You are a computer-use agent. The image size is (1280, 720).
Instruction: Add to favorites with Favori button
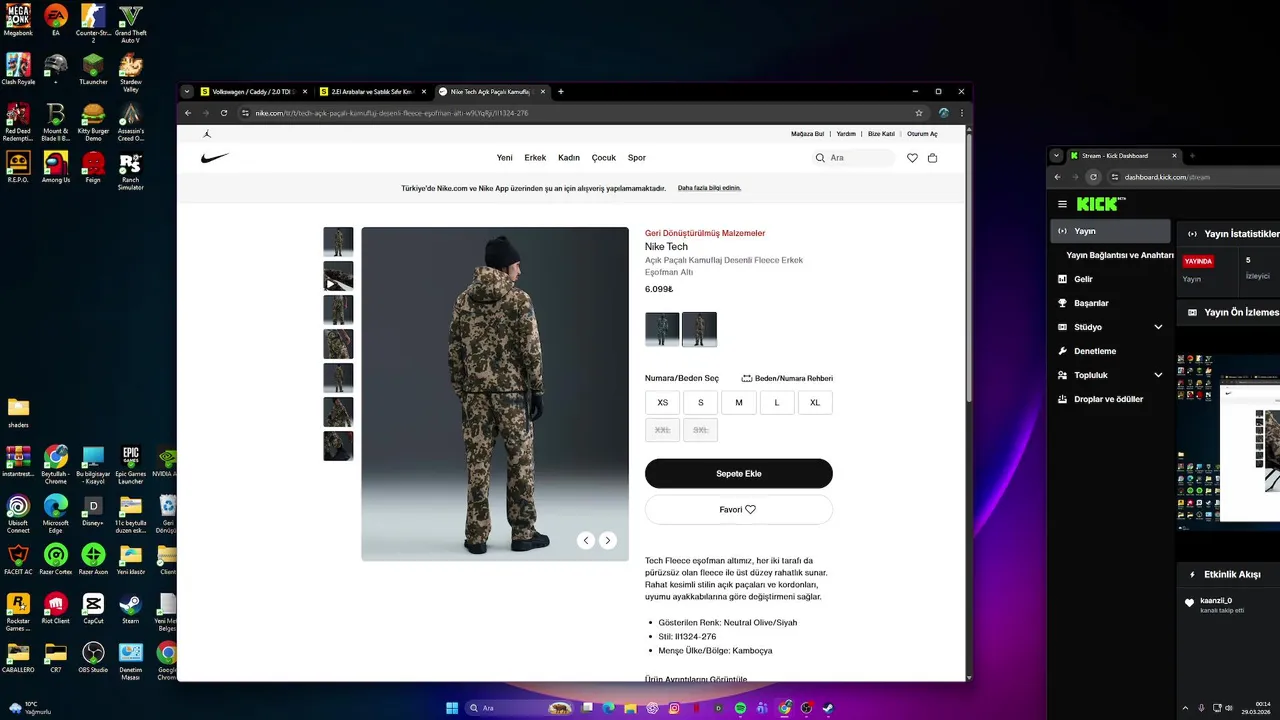pyautogui.click(x=739, y=509)
